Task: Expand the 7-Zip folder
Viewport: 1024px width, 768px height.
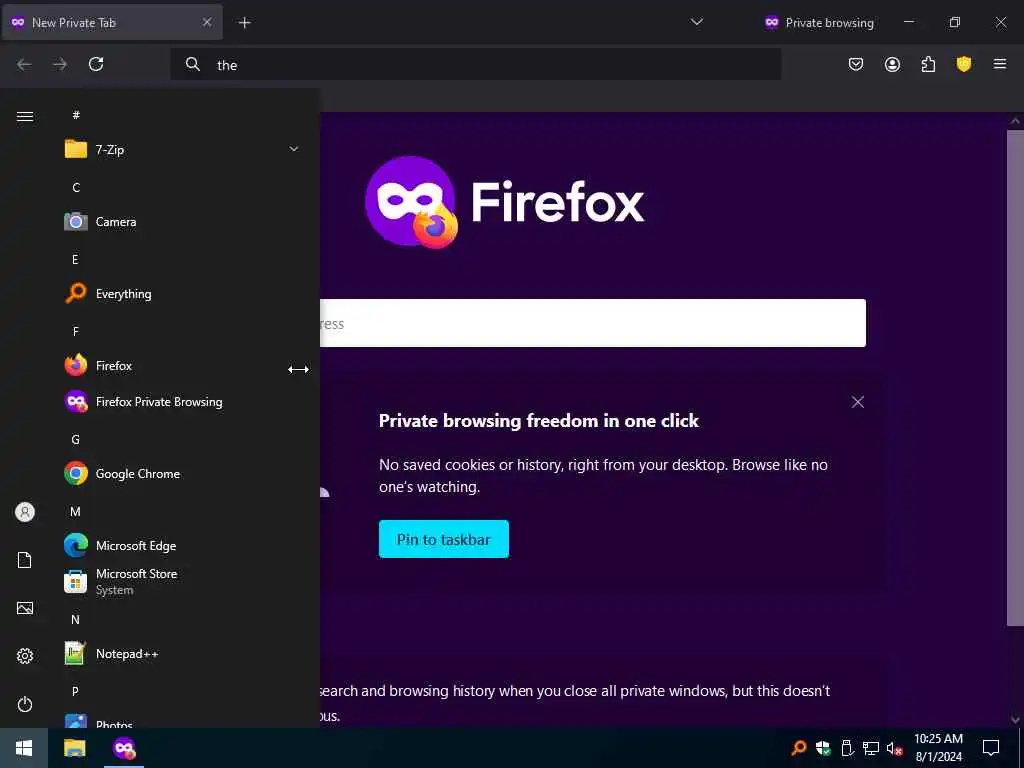Action: 294,149
